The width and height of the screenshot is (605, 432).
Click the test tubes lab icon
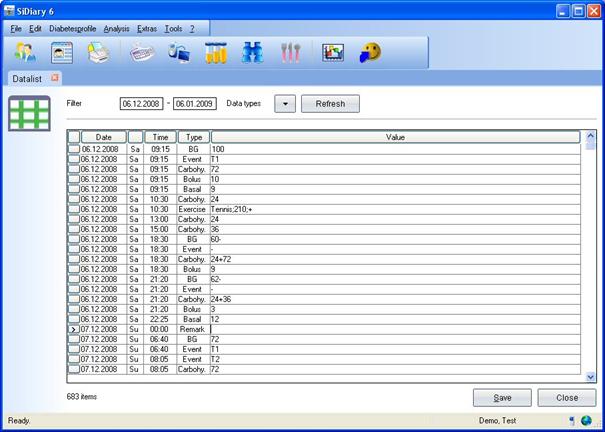pyautogui.click(x=216, y=52)
